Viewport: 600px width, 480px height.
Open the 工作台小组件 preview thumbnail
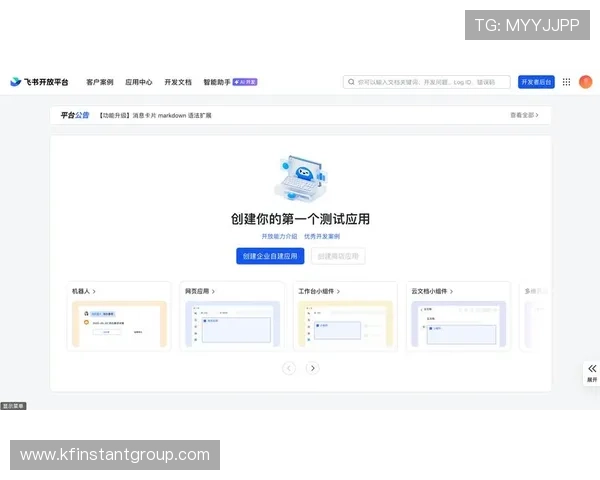pyautogui.click(x=346, y=324)
